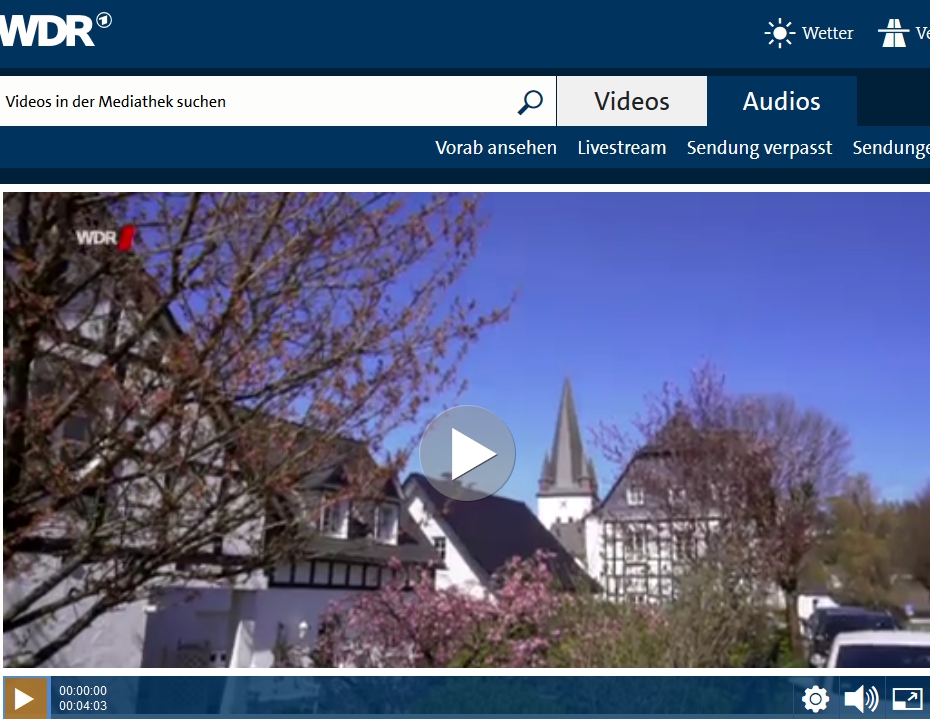
Task: Click the sun weather icon
Action: (x=779, y=33)
